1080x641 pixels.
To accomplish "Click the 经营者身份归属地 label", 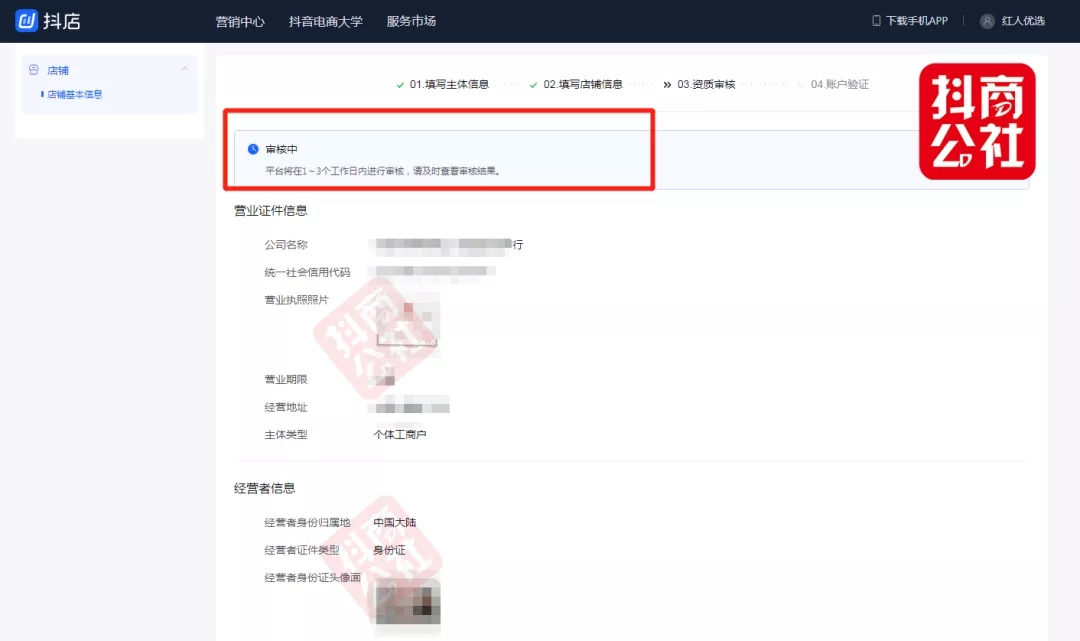I will [x=307, y=523].
